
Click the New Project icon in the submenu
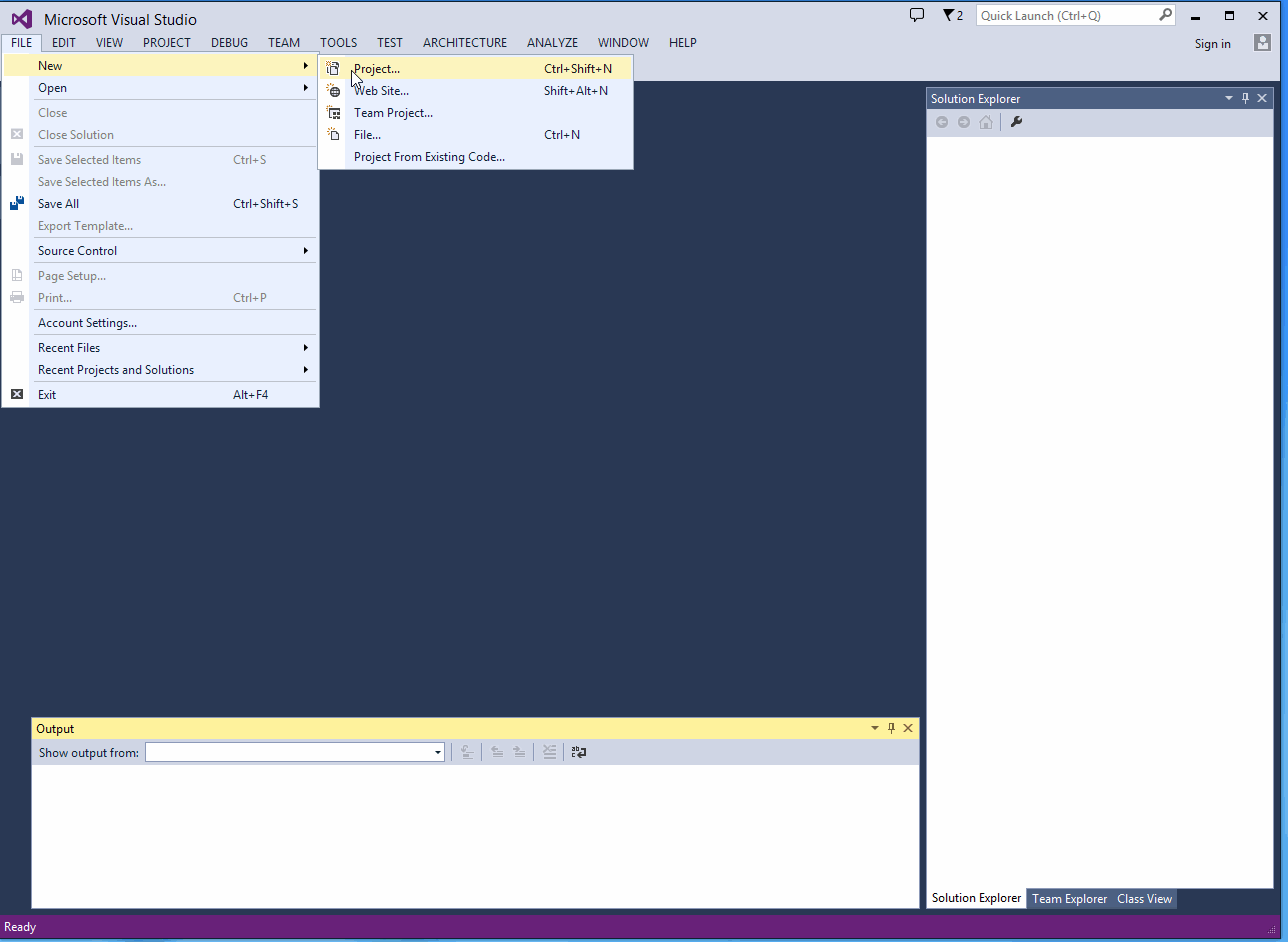pyautogui.click(x=334, y=69)
